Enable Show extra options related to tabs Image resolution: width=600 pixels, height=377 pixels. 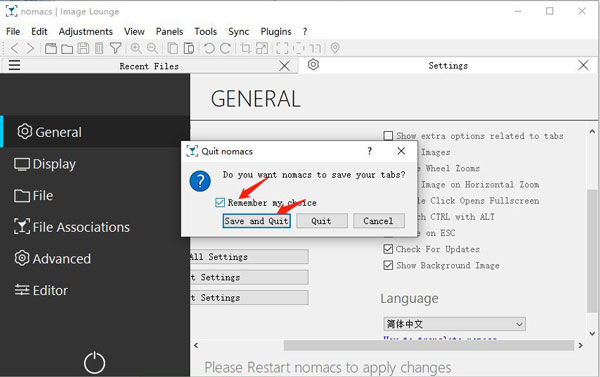388,136
